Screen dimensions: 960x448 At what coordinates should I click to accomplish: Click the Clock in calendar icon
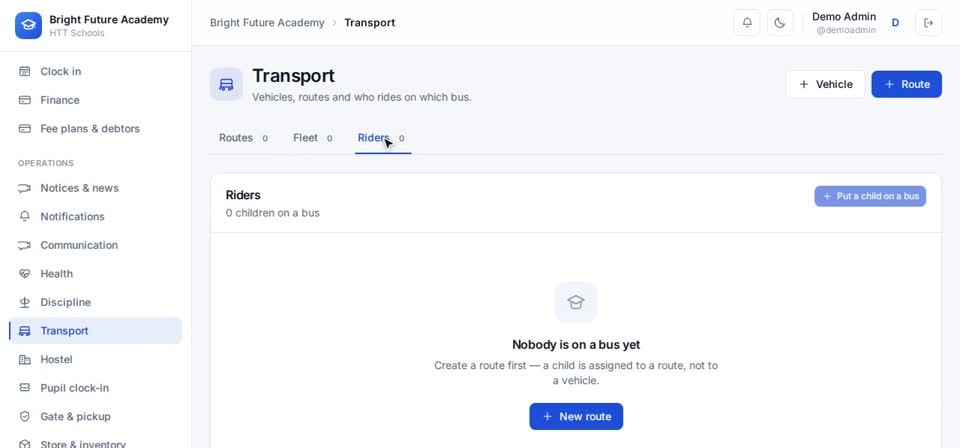(24, 72)
